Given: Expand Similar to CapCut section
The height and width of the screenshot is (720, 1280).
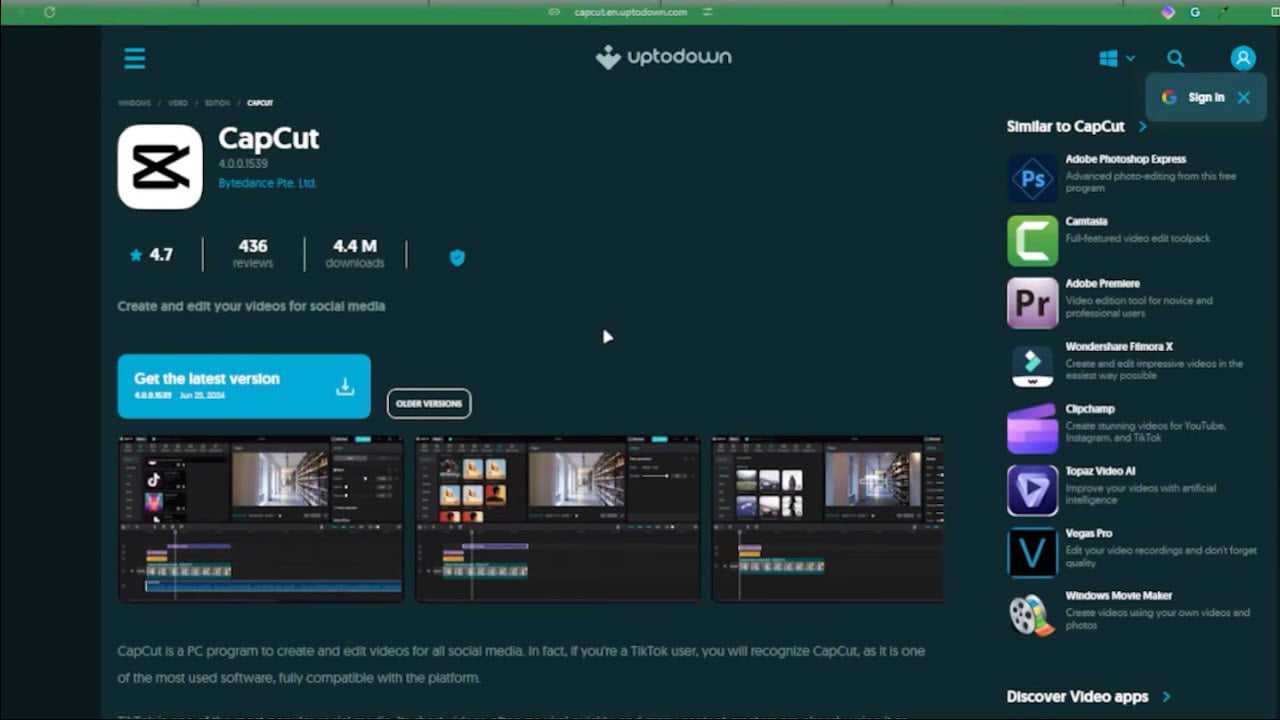Looking at the screenshot, I should [1077, 126].
